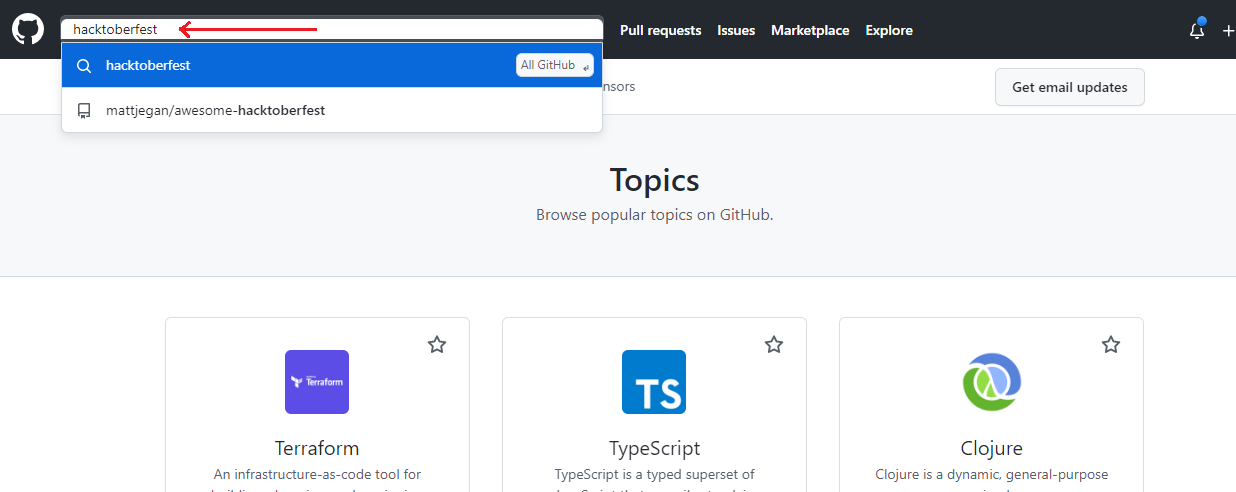Open the GitHub logo home link
This screenshot has width=1236, height=492.
click(x=28, y=29)
